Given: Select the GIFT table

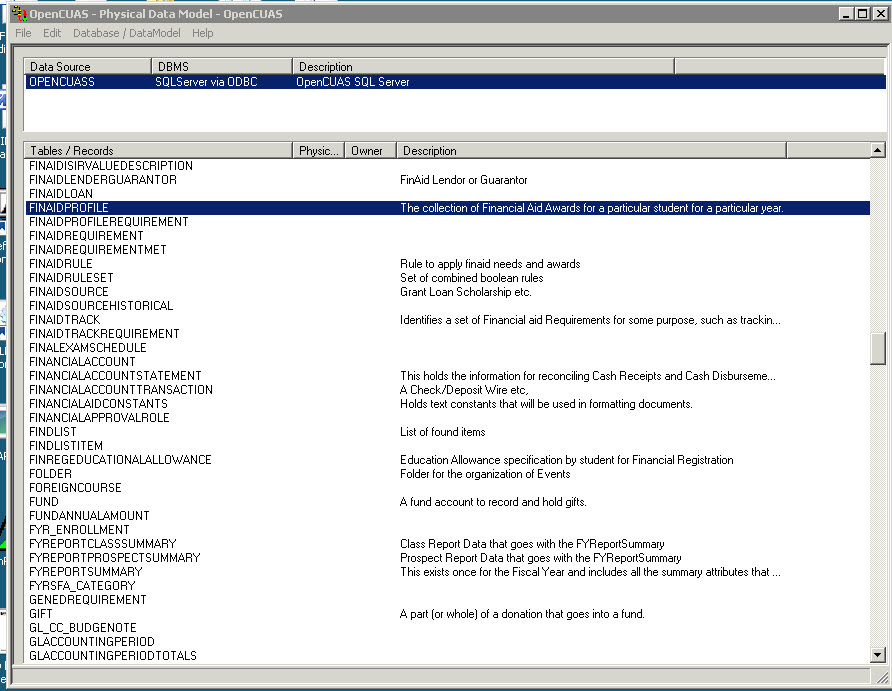Looking at the screenshot, I should tap(41, 614).
